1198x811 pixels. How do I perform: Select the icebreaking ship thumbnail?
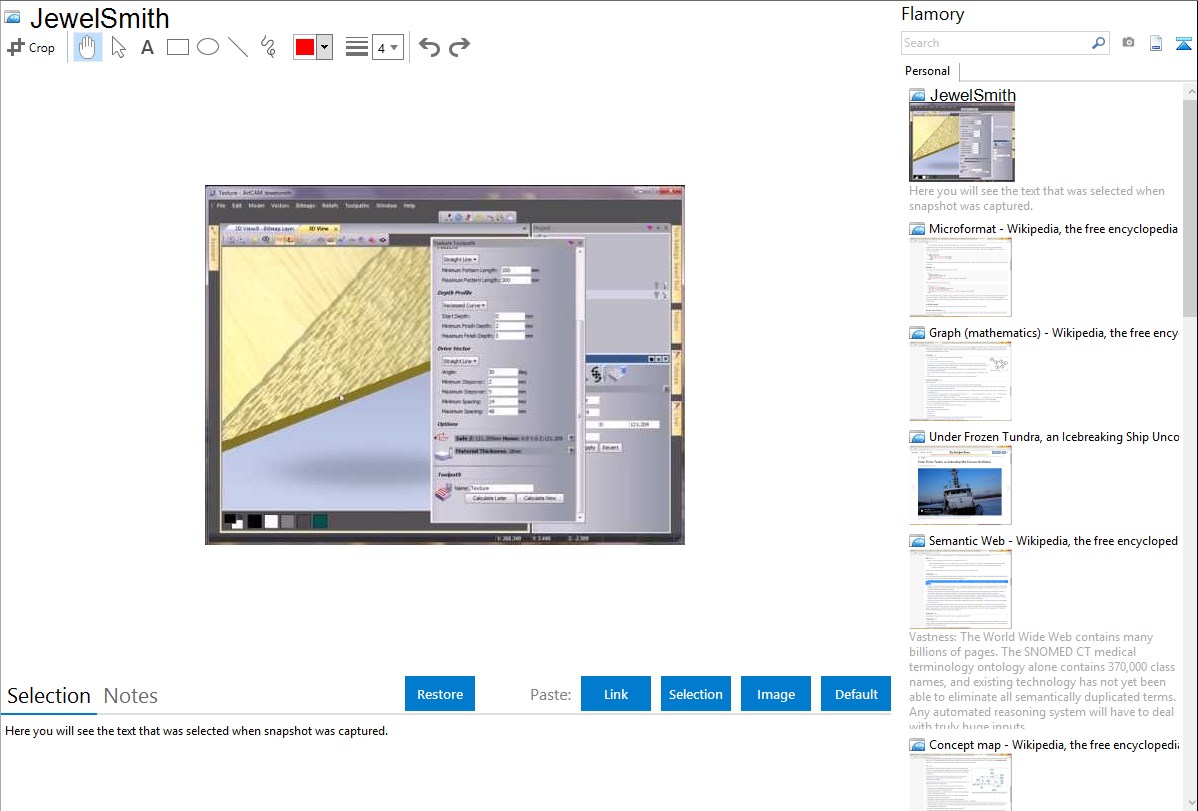pos(960,485)
